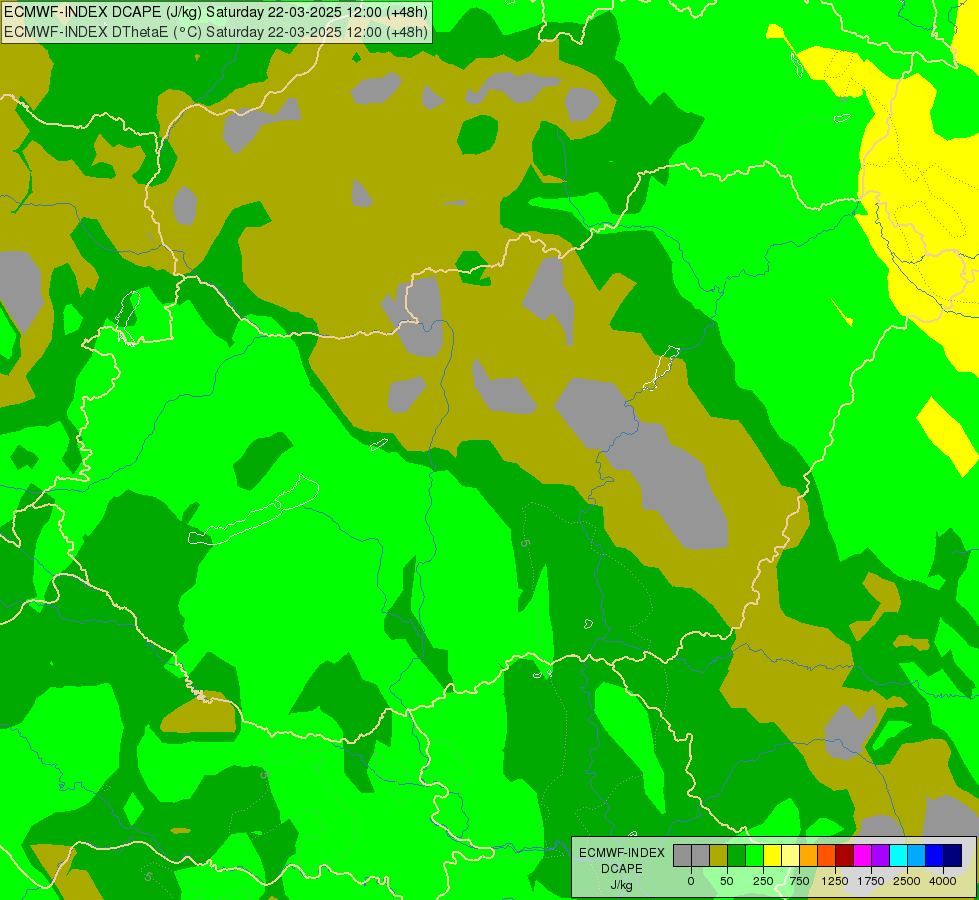
Task: Click the legend value 2500
Action: [907, 881]
